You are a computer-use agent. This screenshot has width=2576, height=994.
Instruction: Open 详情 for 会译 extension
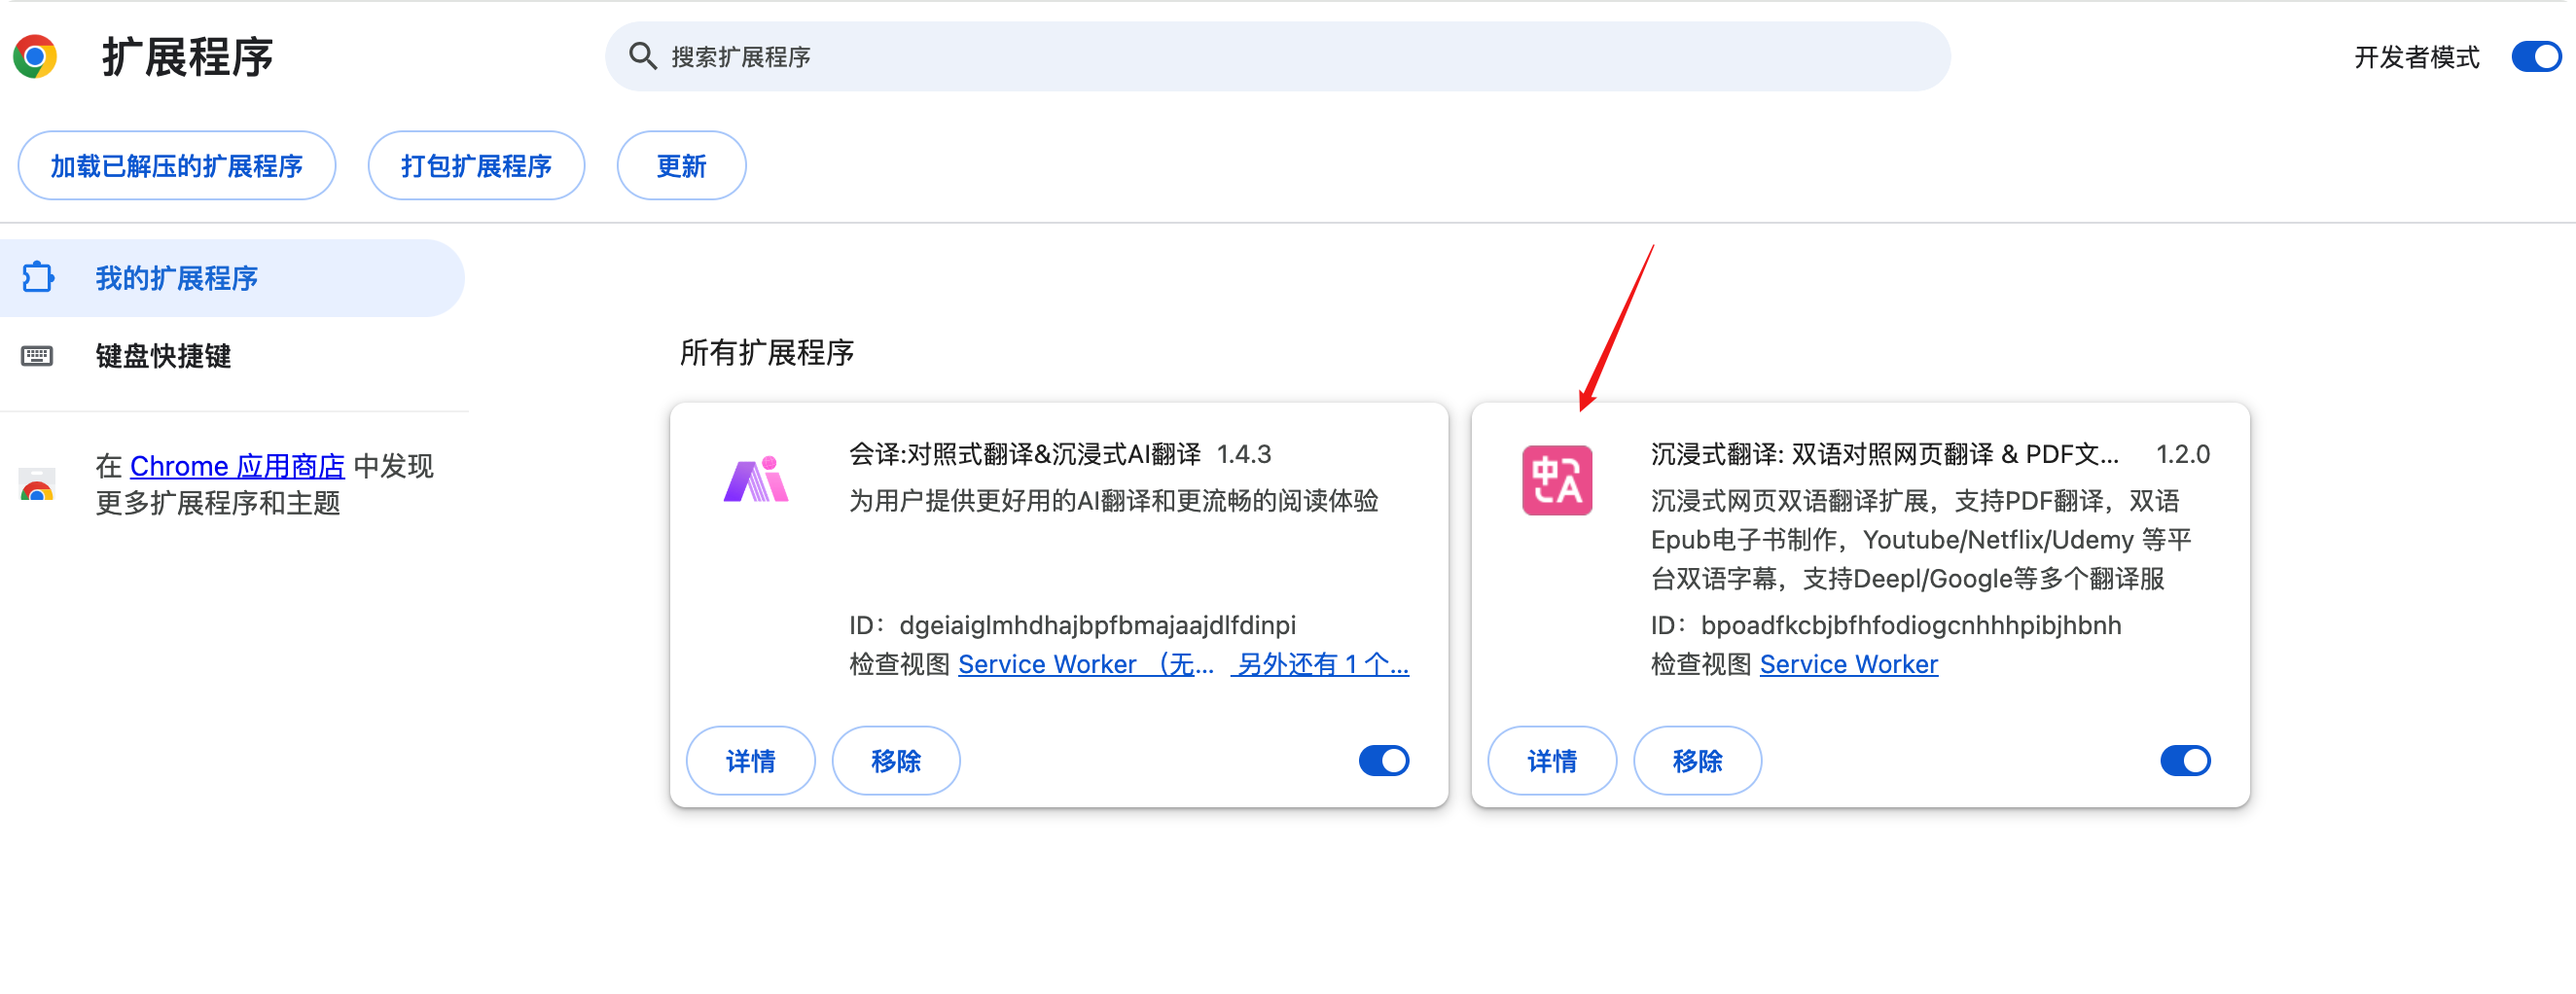(750, 761)
